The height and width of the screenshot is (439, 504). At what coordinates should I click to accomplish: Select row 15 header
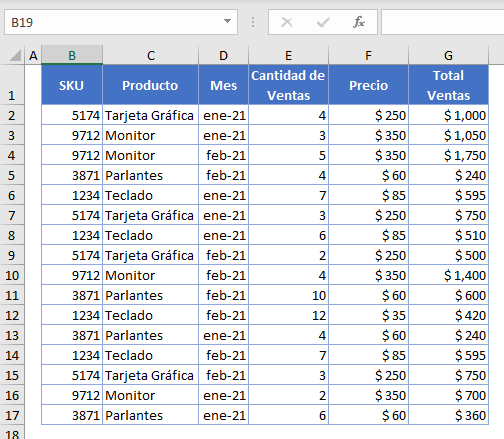coord(12,375)
